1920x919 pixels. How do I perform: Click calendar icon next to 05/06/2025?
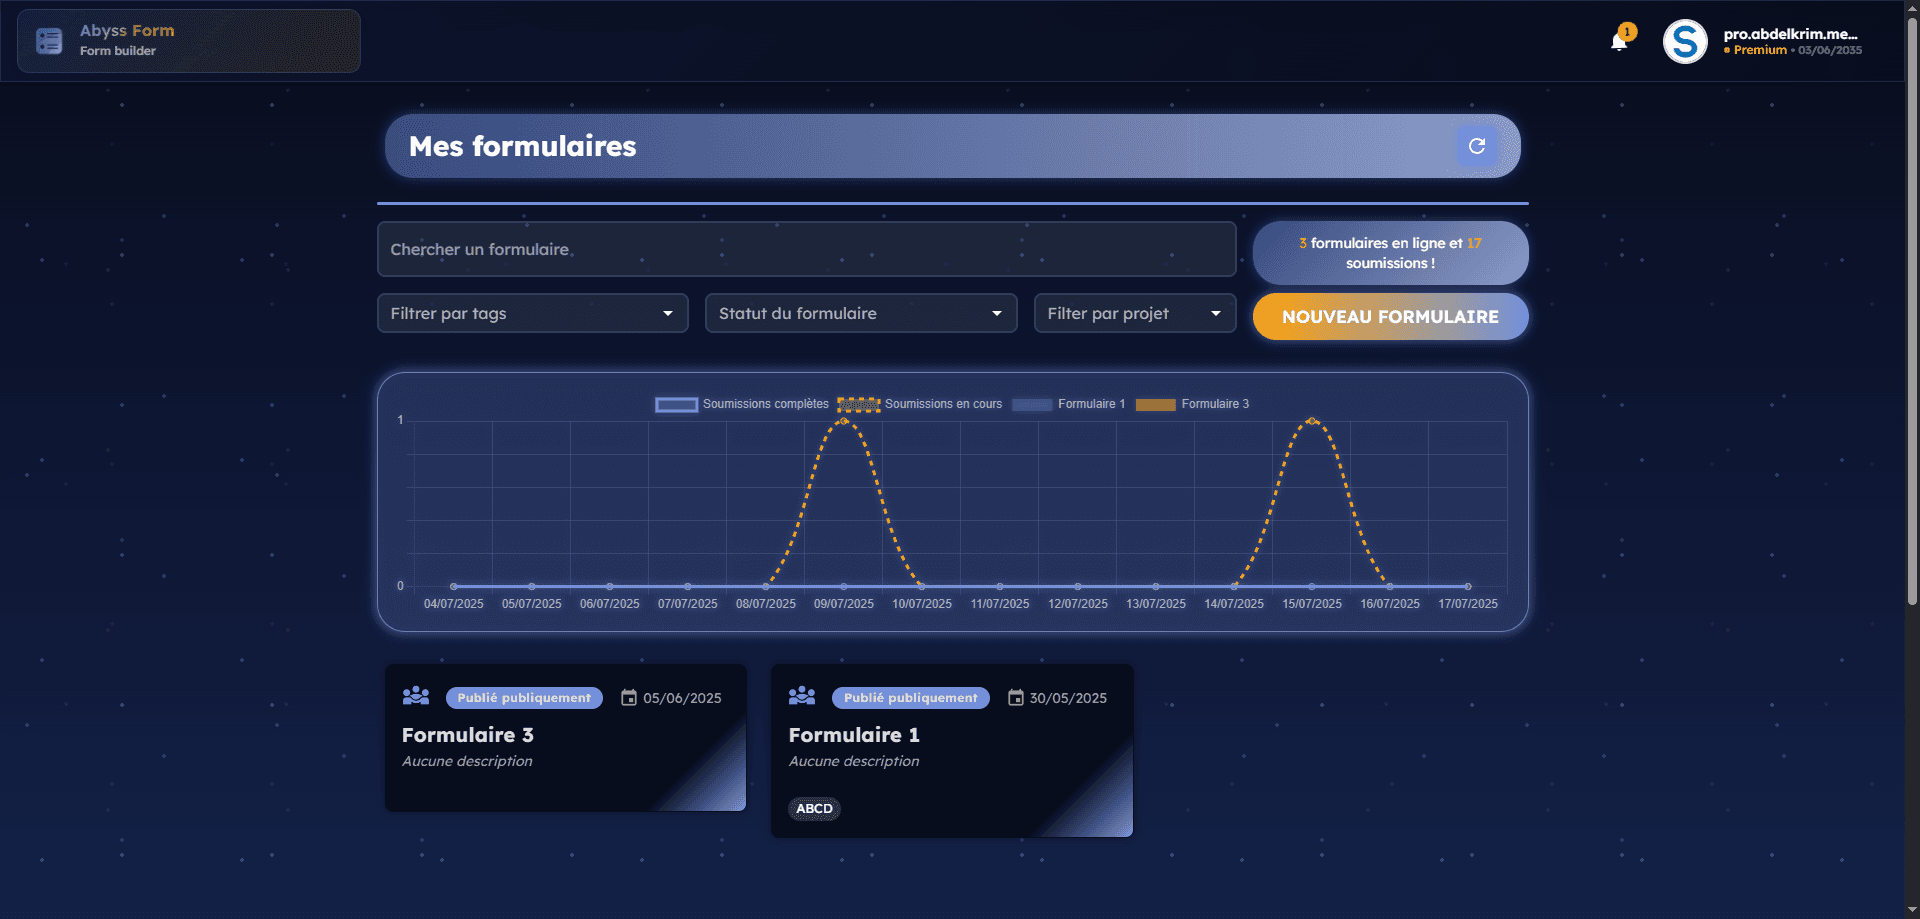629,698
